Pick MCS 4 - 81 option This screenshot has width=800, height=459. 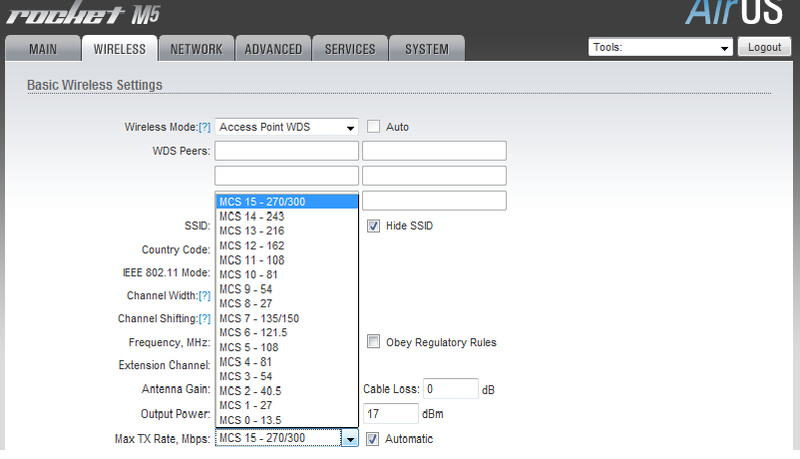(x=287, y=362)
